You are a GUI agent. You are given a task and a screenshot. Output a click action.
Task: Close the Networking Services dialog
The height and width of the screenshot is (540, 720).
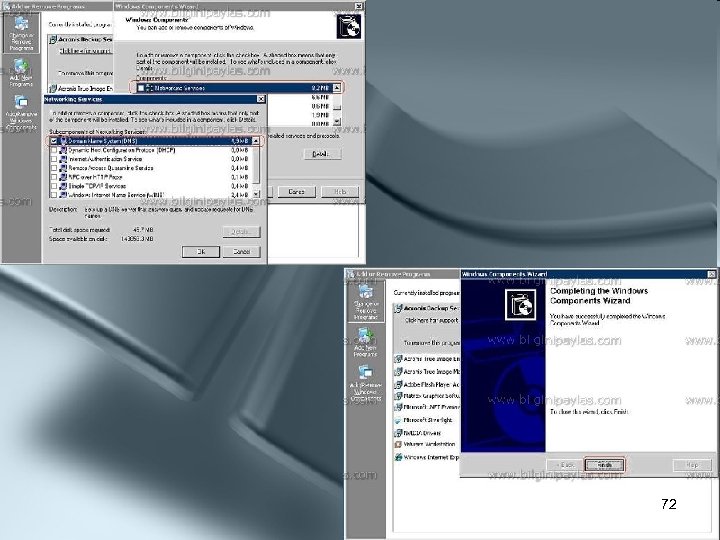[x=261, y=99]
